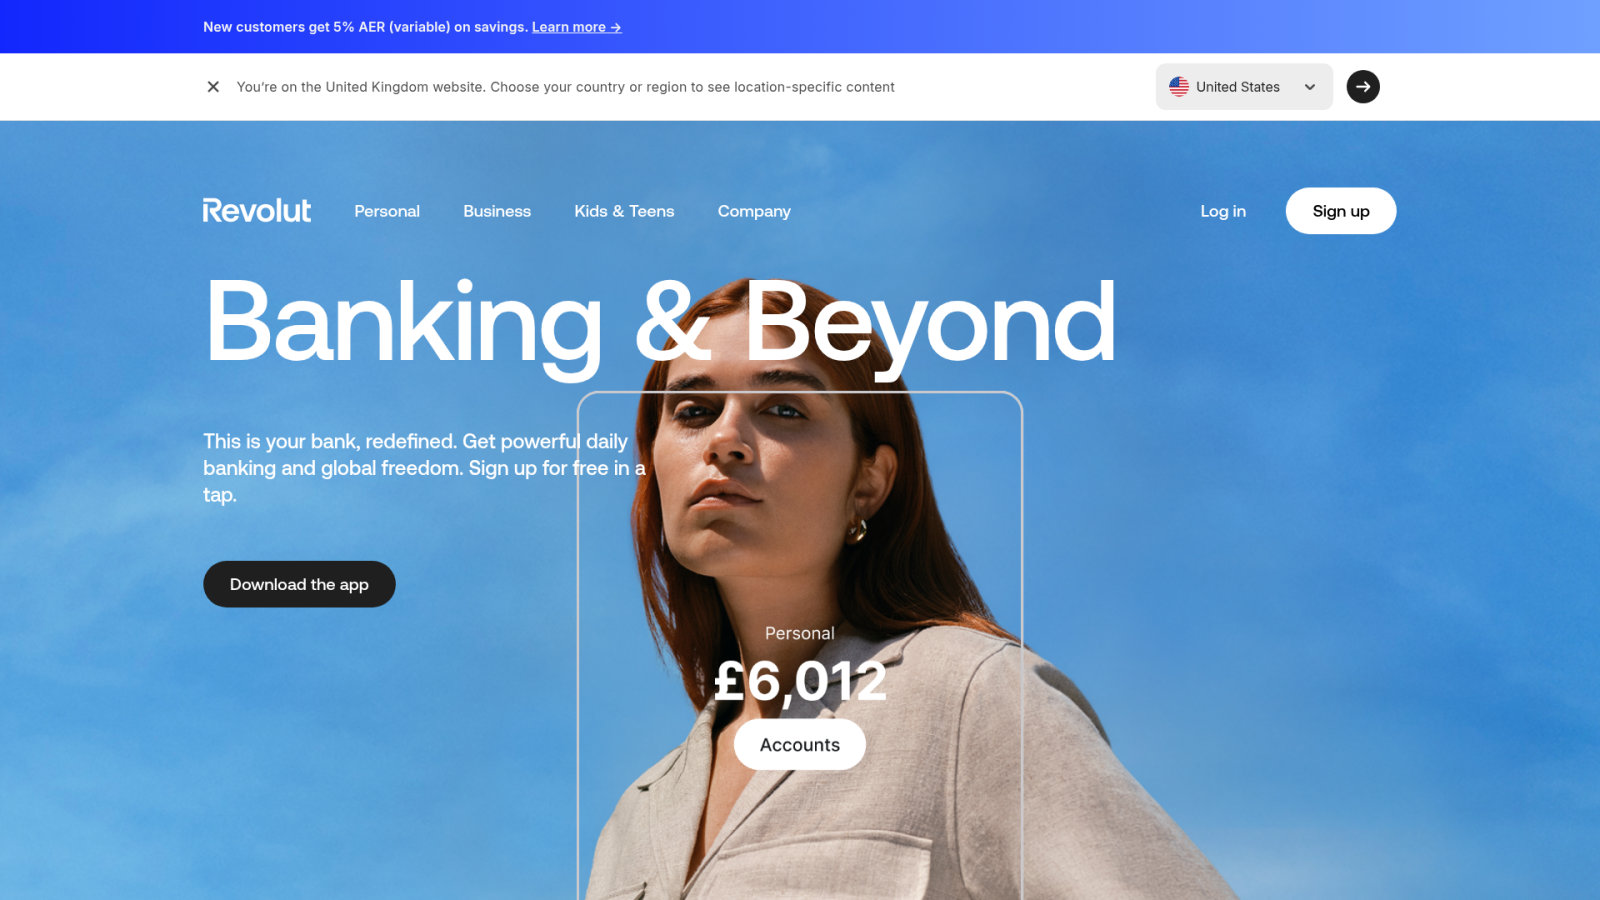This screenshot has height=900, width=1600.
Task: Click the £6,012 balance amount
Action: (x=800, y=682)
